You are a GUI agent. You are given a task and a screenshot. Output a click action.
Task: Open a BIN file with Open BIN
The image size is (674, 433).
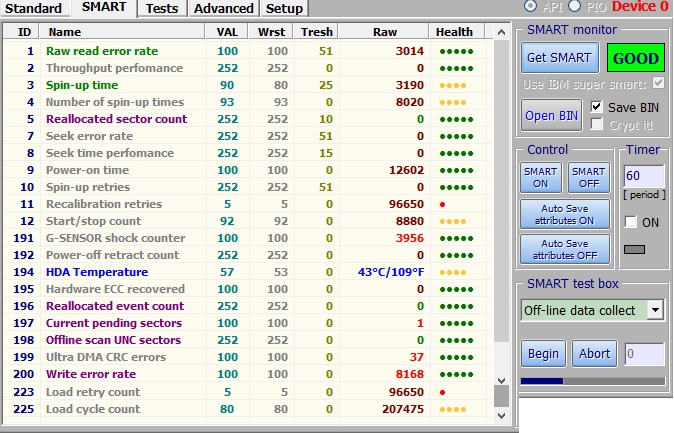pos(551,115)
